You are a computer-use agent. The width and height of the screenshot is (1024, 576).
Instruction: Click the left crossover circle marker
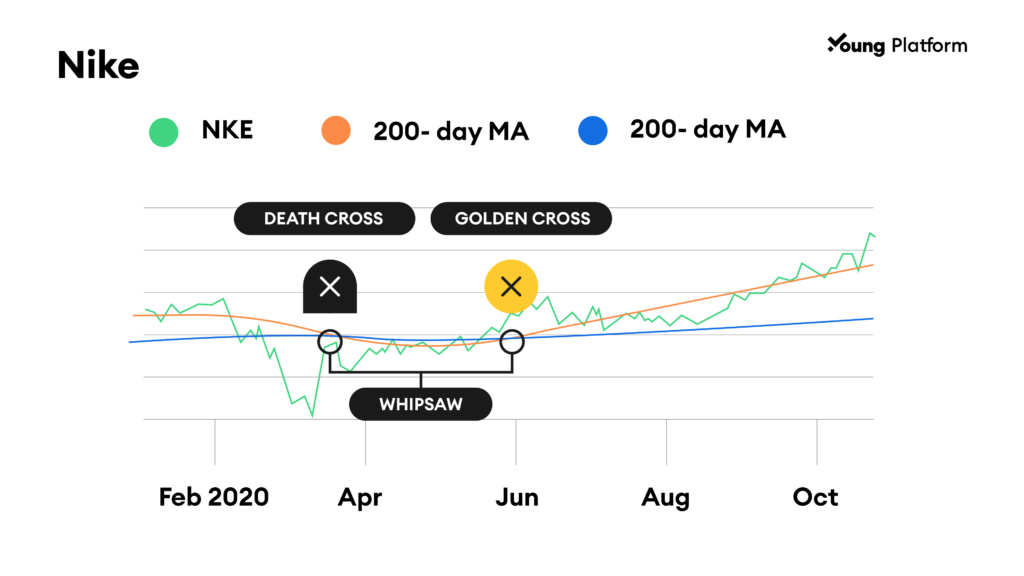[330, 342]
